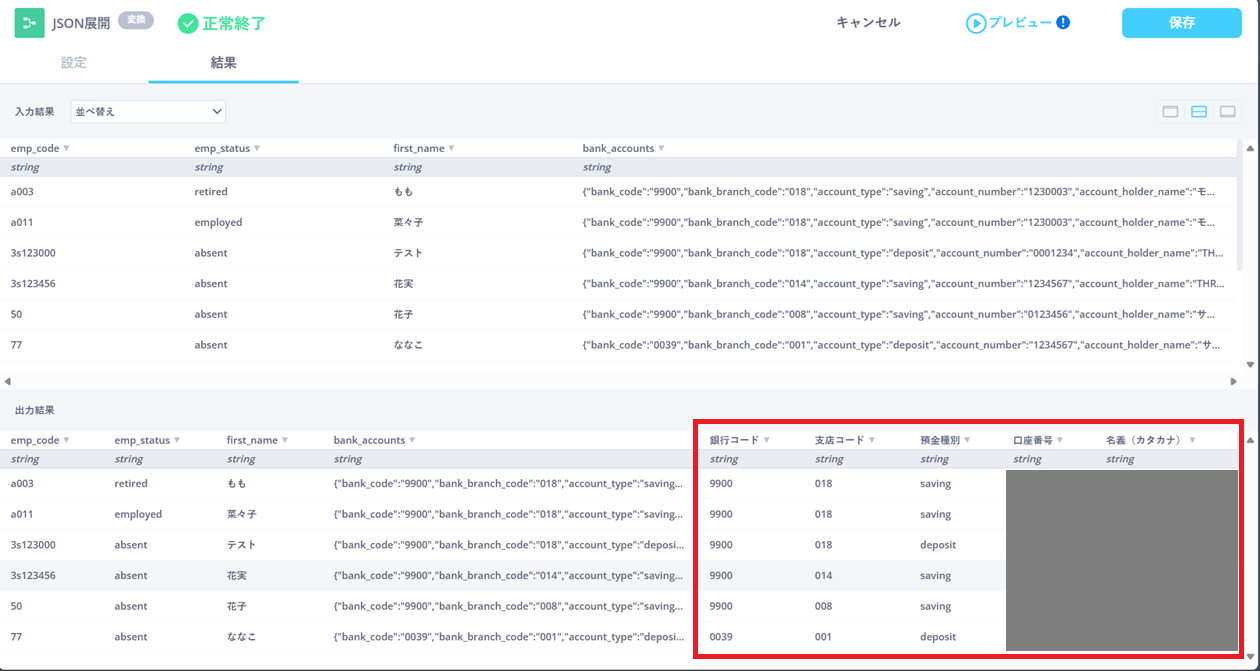1260x671 pixels.
Task: Click the blue info icon beside プレビュー
Action: point(1062,22)
